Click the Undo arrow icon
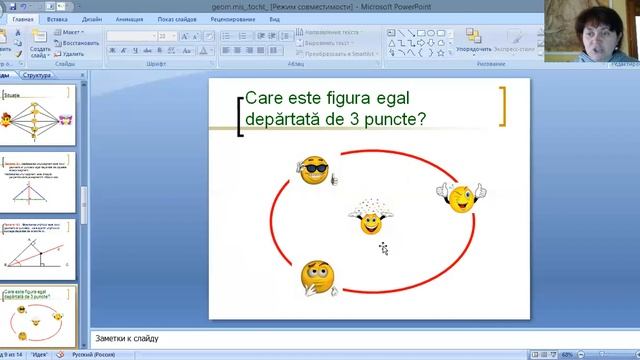This screenshot has height=360, width=640. (x=24, y=6)
